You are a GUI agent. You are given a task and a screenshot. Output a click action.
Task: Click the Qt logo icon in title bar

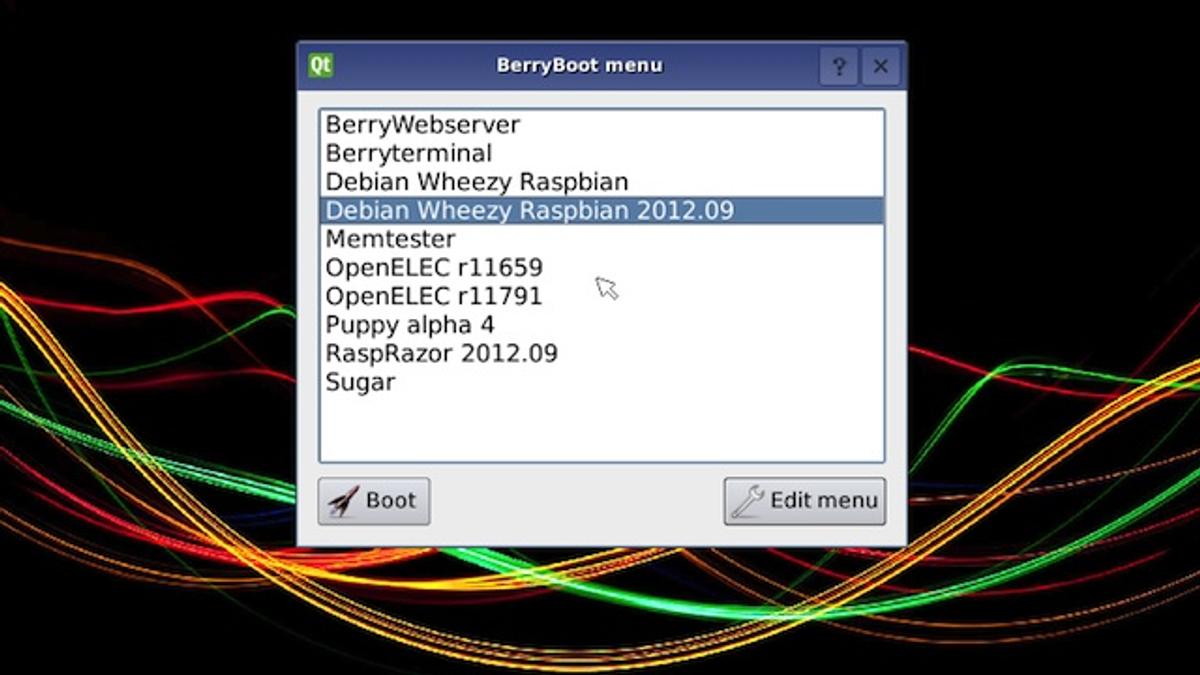[x=321, y=66]
